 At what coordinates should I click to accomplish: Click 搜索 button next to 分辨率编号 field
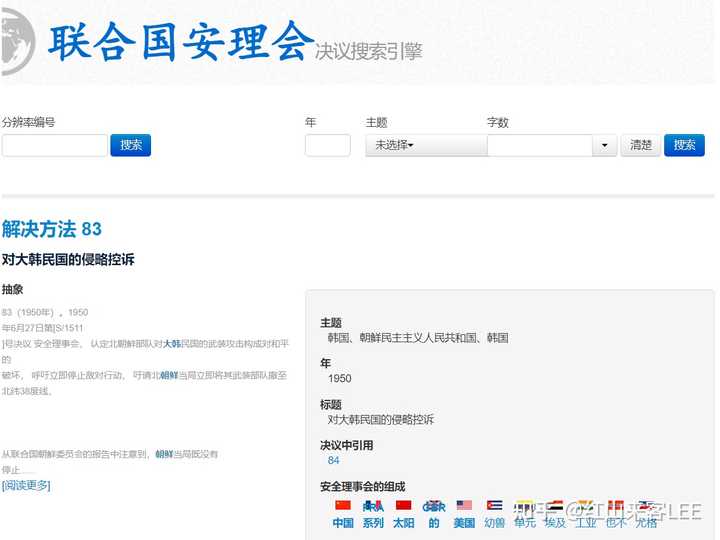[130, 145]
